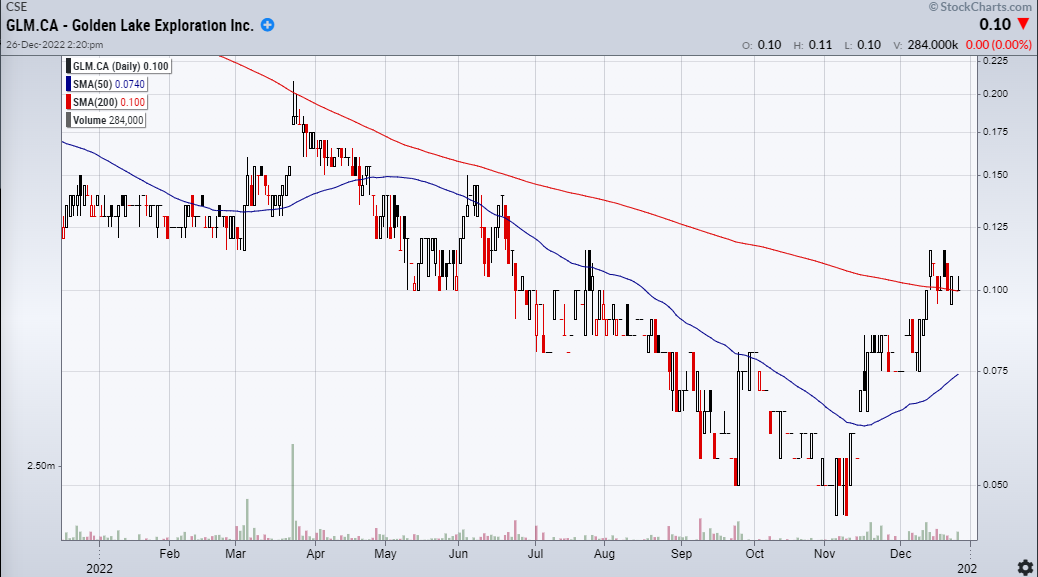Click the May date axis label
The height and width of the screenshot is (577, 1038).
coord(385,554)
